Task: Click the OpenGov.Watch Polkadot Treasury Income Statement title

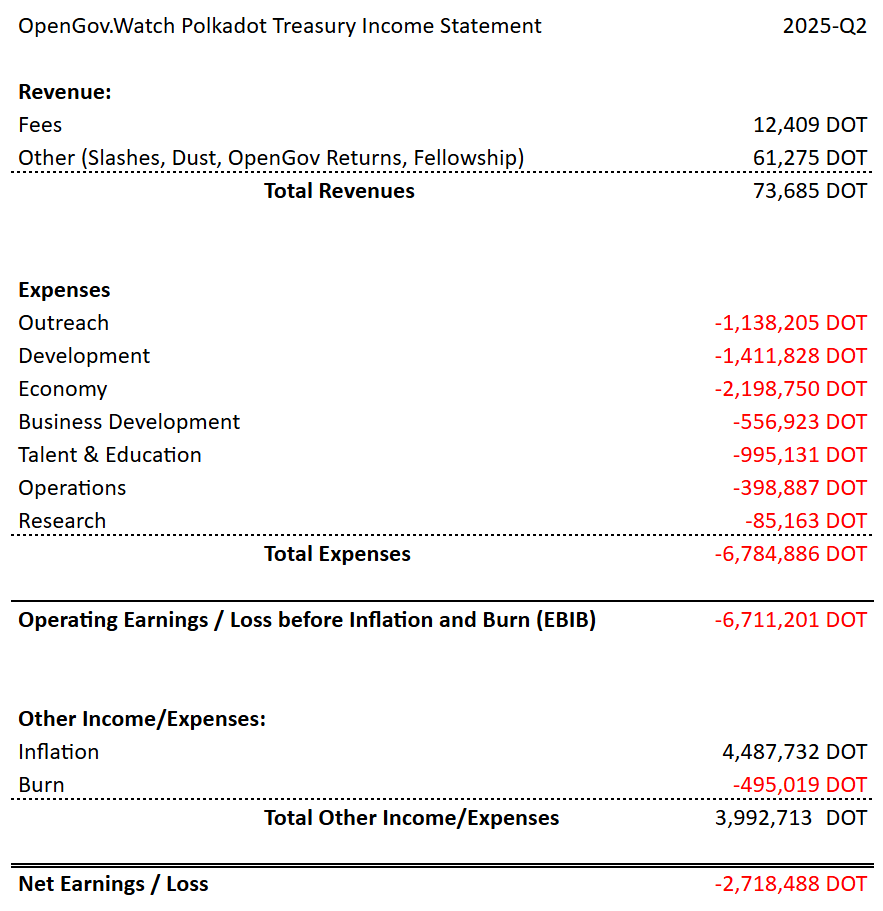Action: coord(280,26)
